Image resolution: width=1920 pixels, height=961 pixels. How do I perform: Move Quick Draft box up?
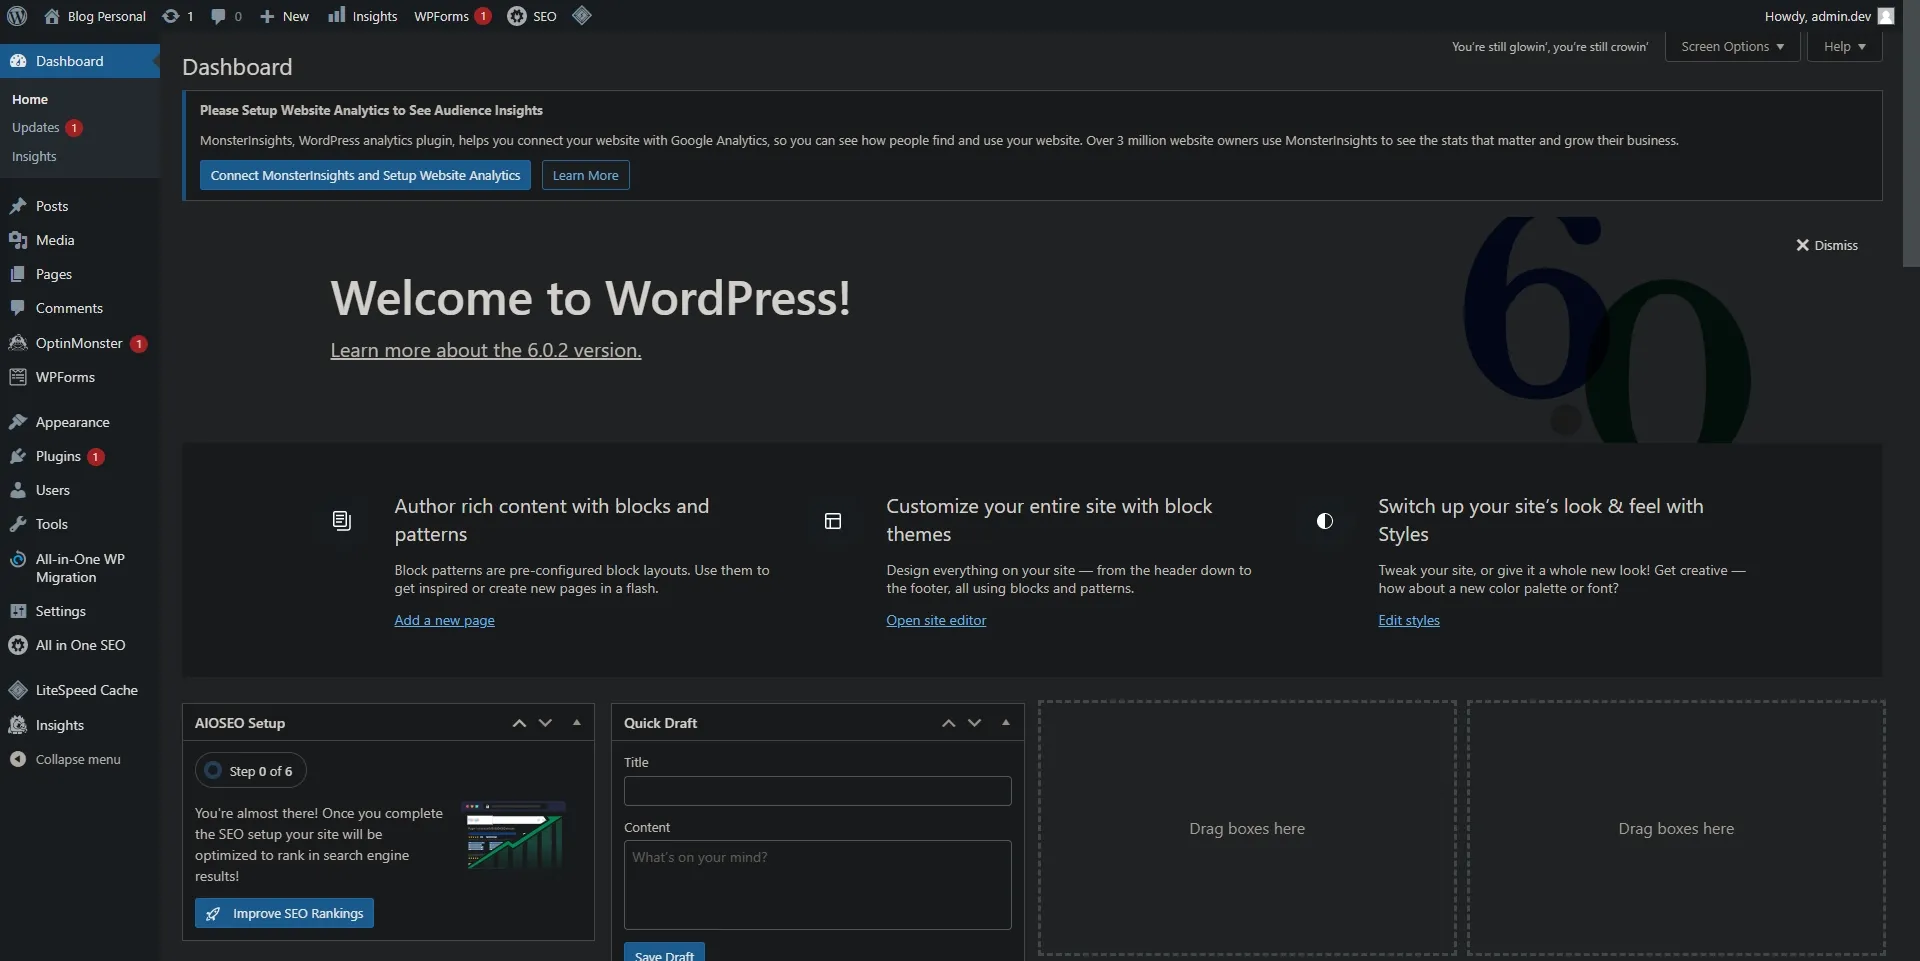point(948,723)
